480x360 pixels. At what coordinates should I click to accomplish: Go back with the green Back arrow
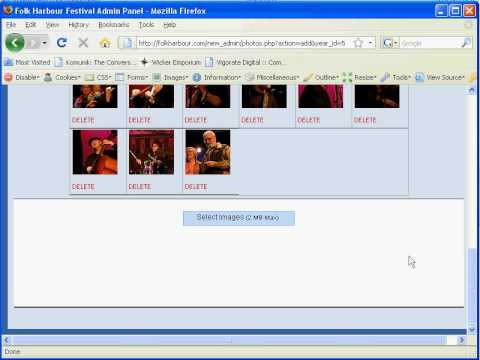pyautogui.click(x=15, y=43)
